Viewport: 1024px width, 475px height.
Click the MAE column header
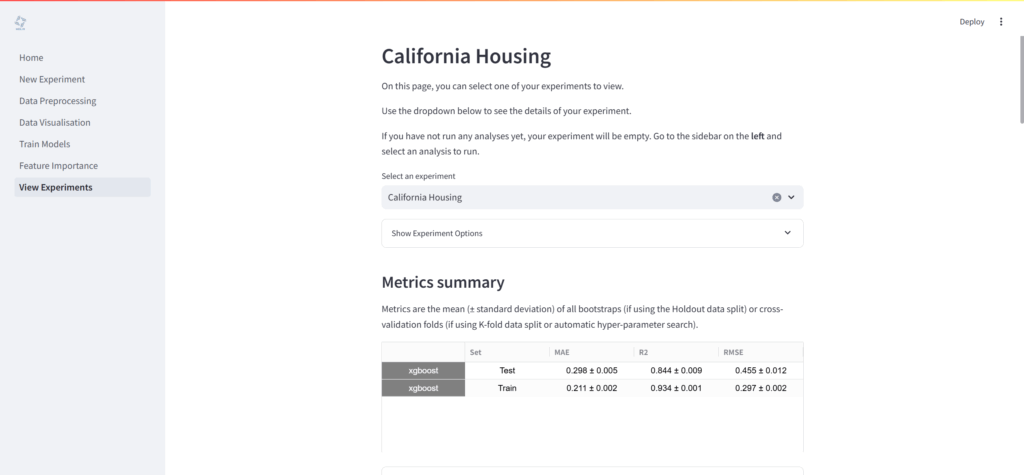591,352
